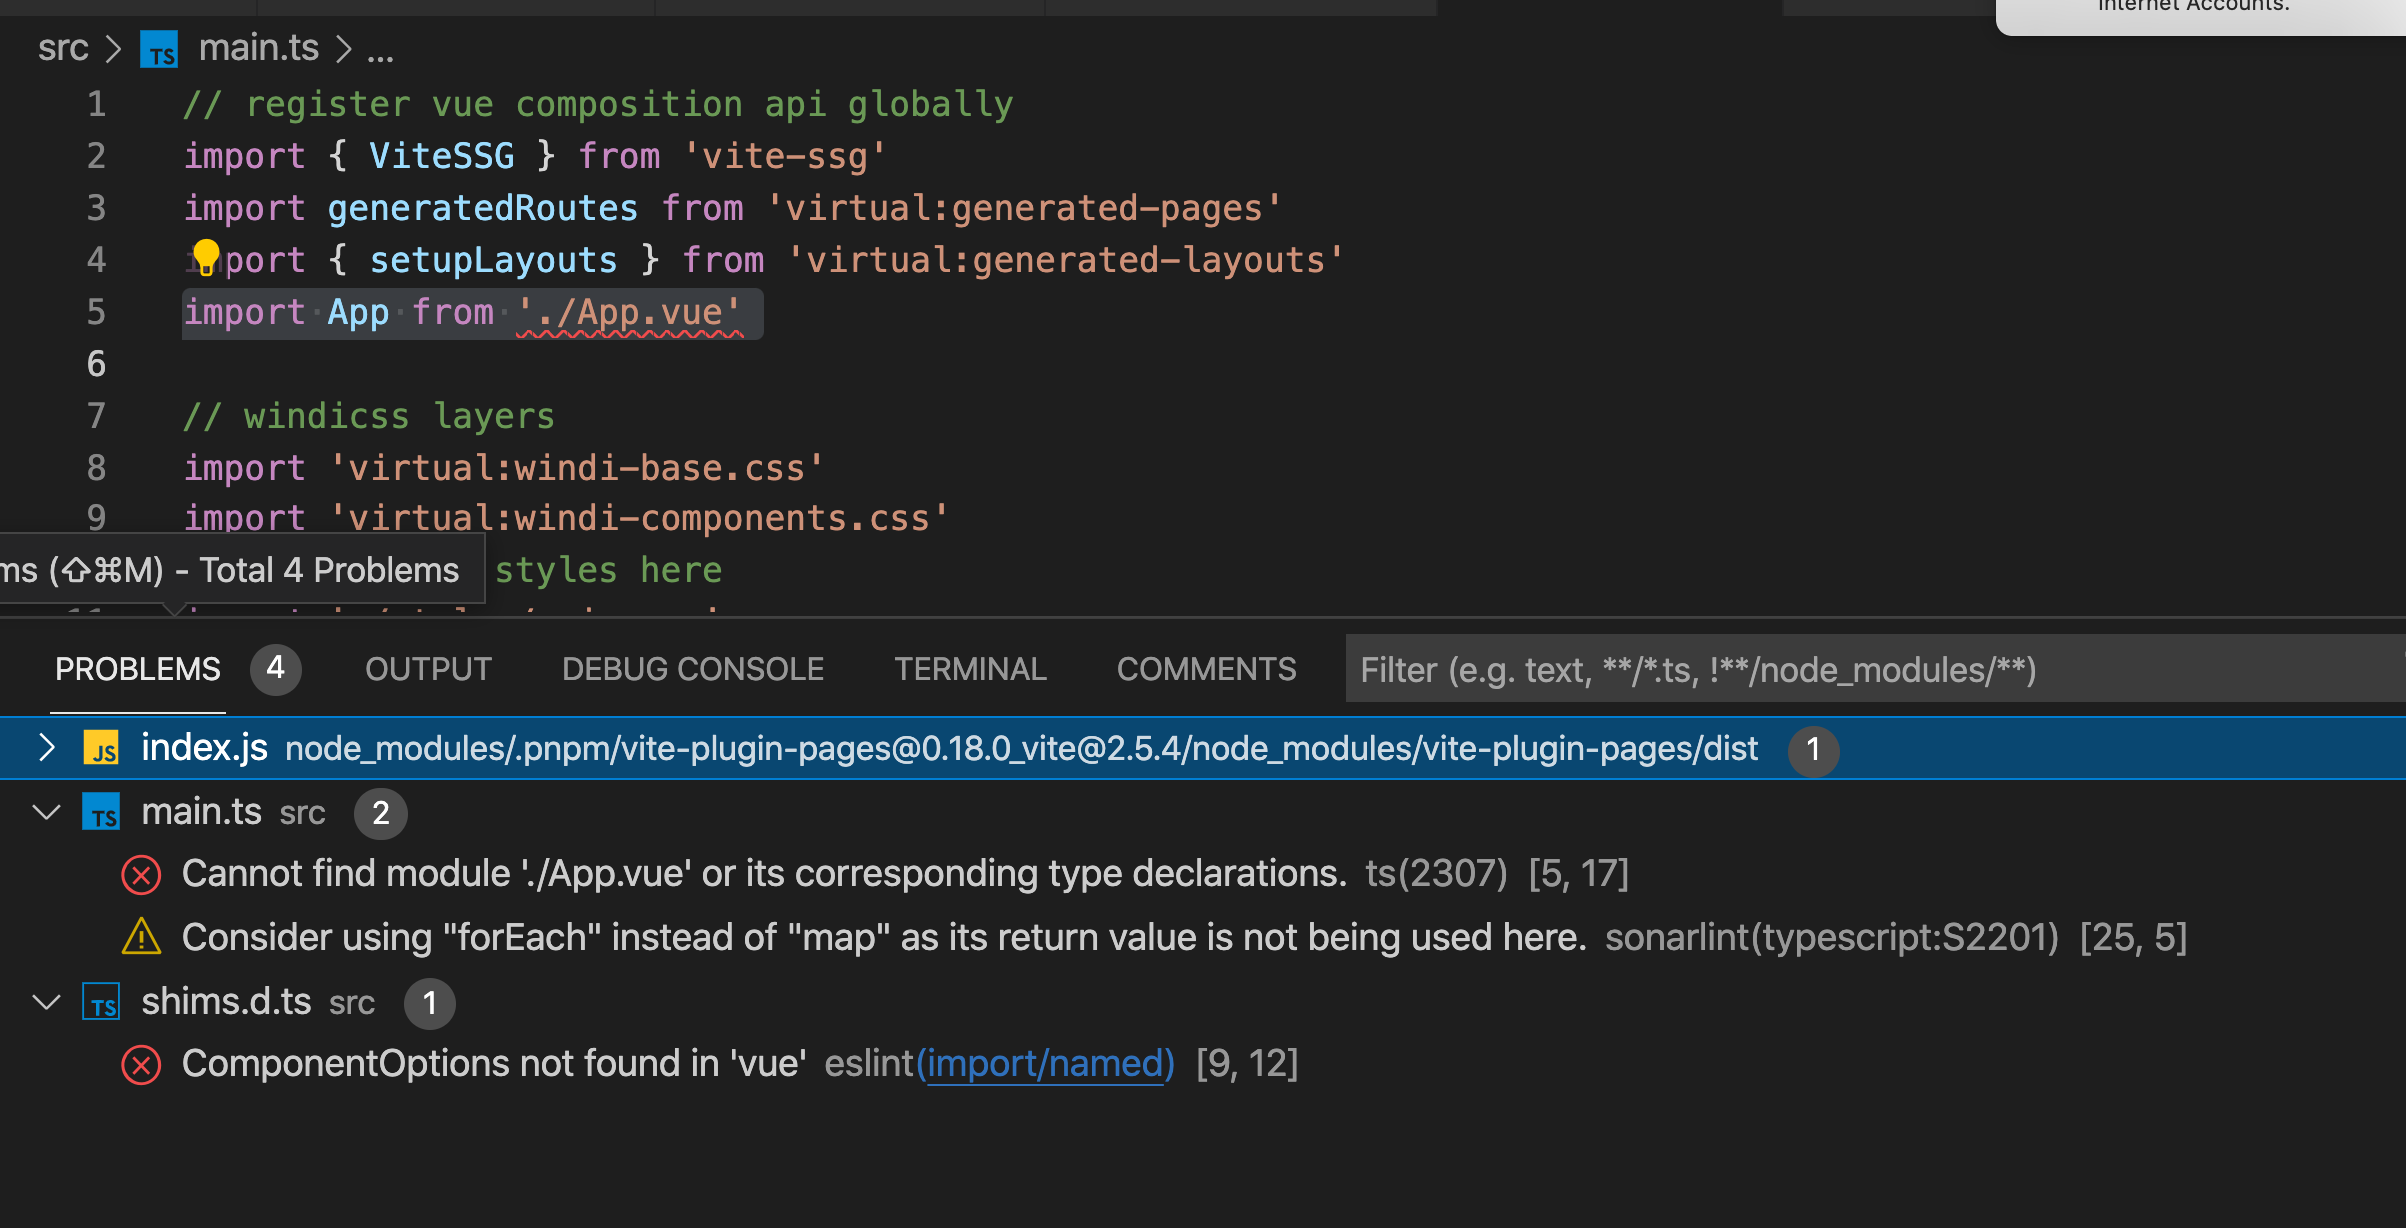Screen dimensions: 2406x1228
Task: Click the main.ts src problem group label
Action: coord(233,812)
